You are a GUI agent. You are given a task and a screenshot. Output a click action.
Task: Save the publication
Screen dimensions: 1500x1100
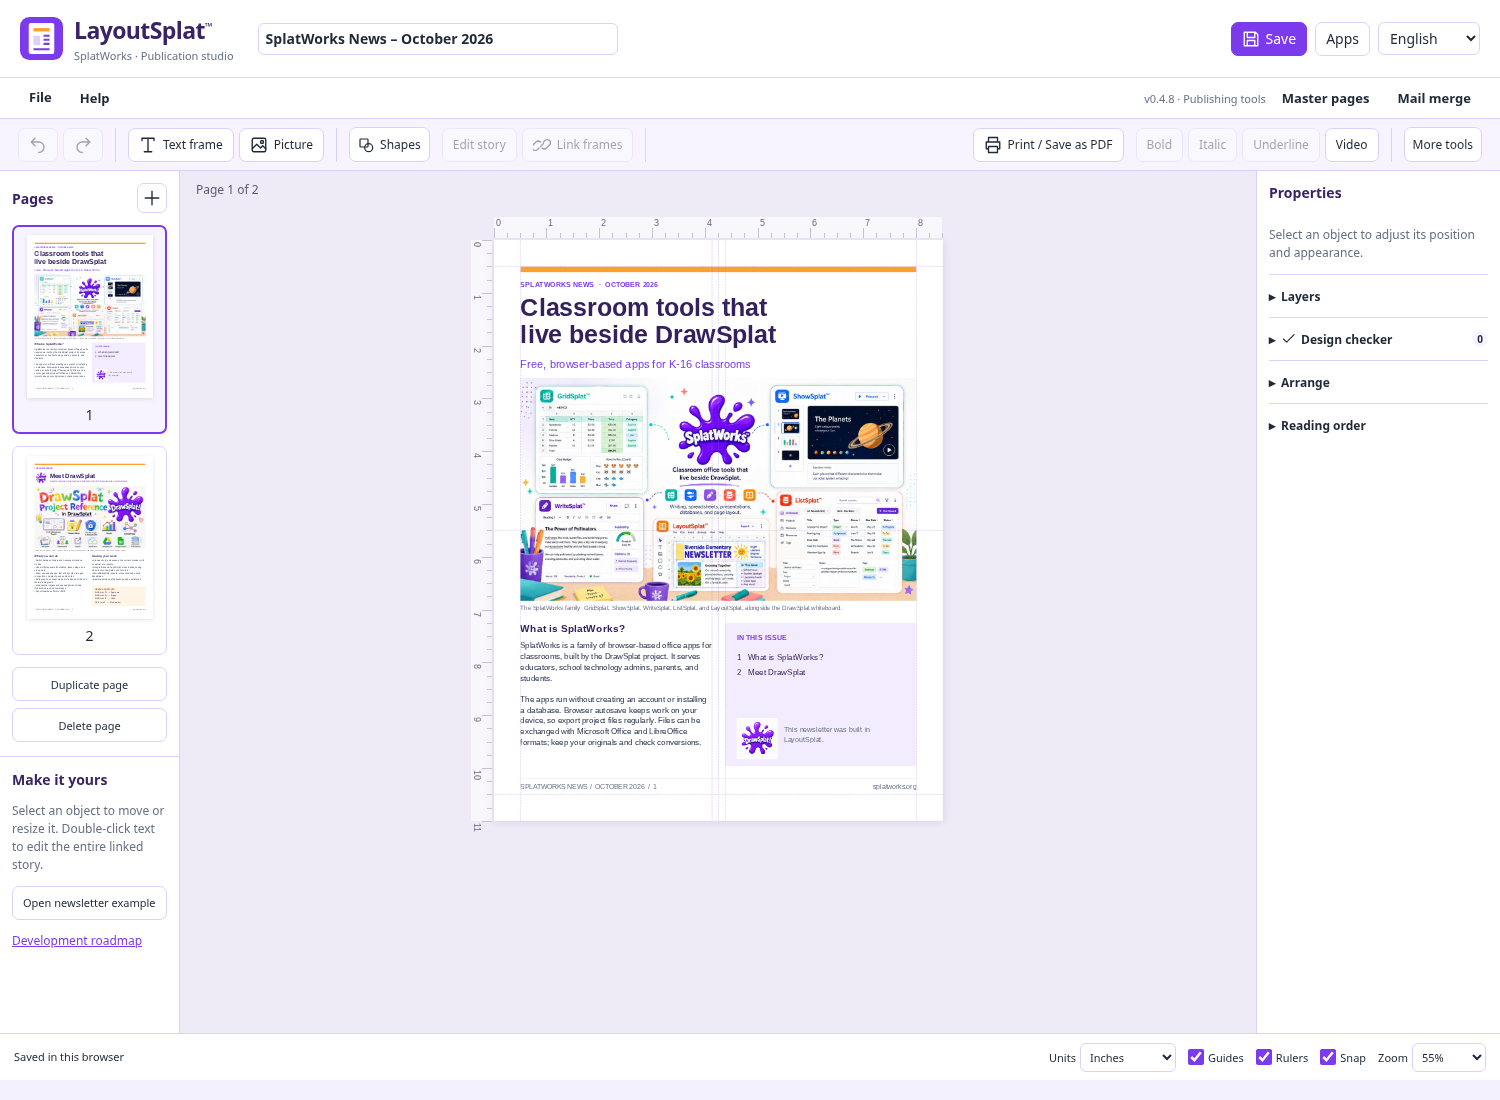click(x=1269, y=39)
